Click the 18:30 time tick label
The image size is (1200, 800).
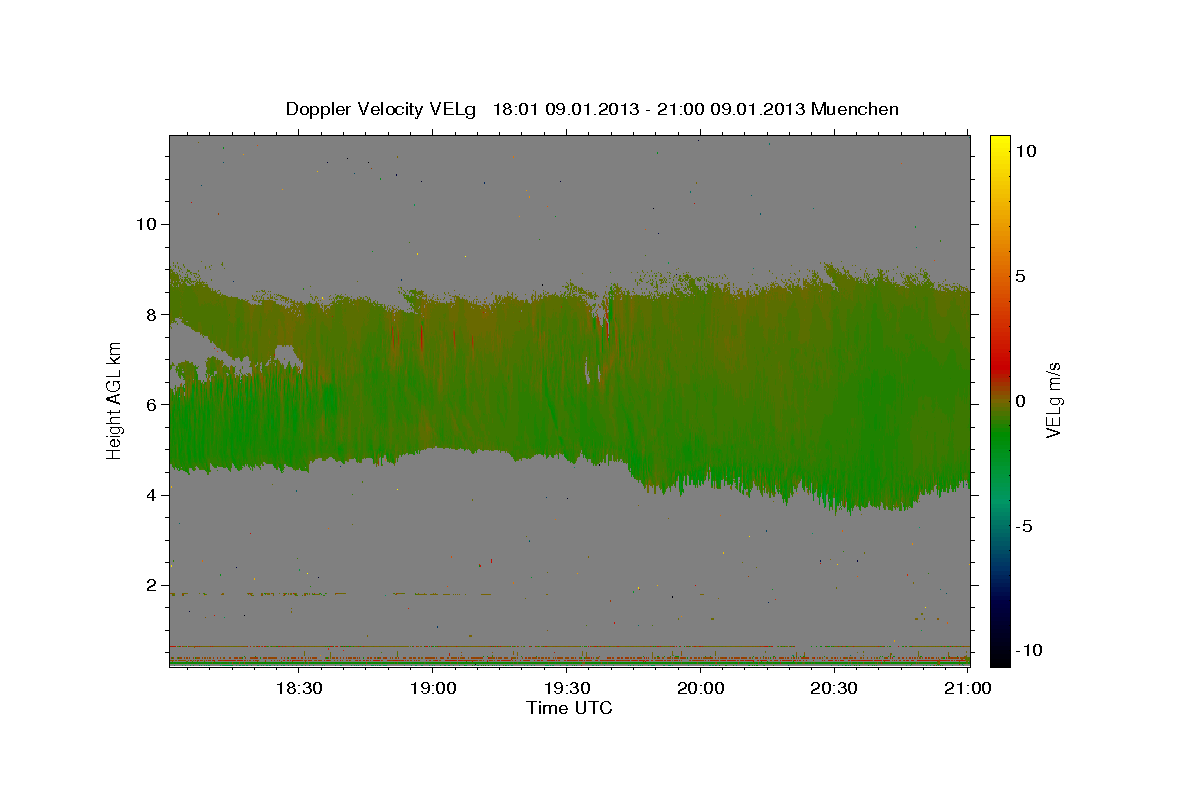(299, 688)
